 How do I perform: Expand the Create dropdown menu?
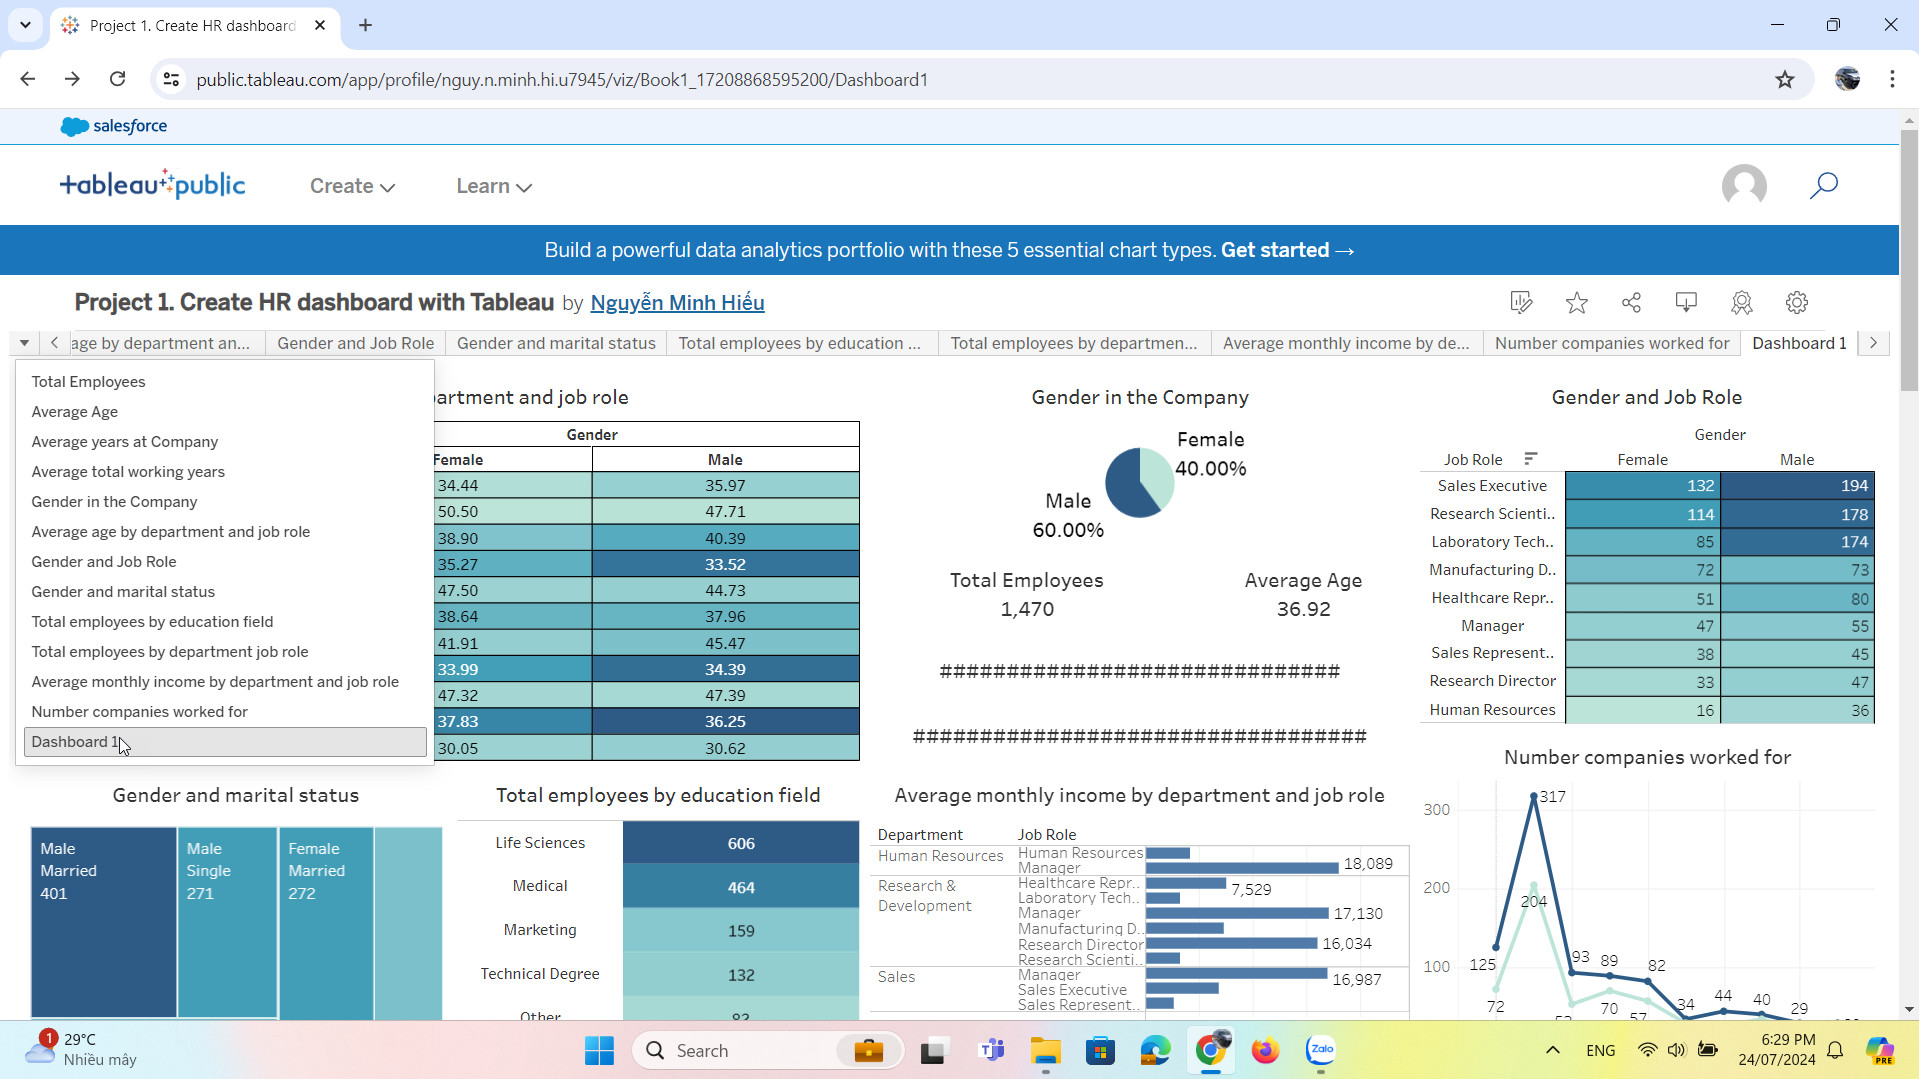coord(352,186)
